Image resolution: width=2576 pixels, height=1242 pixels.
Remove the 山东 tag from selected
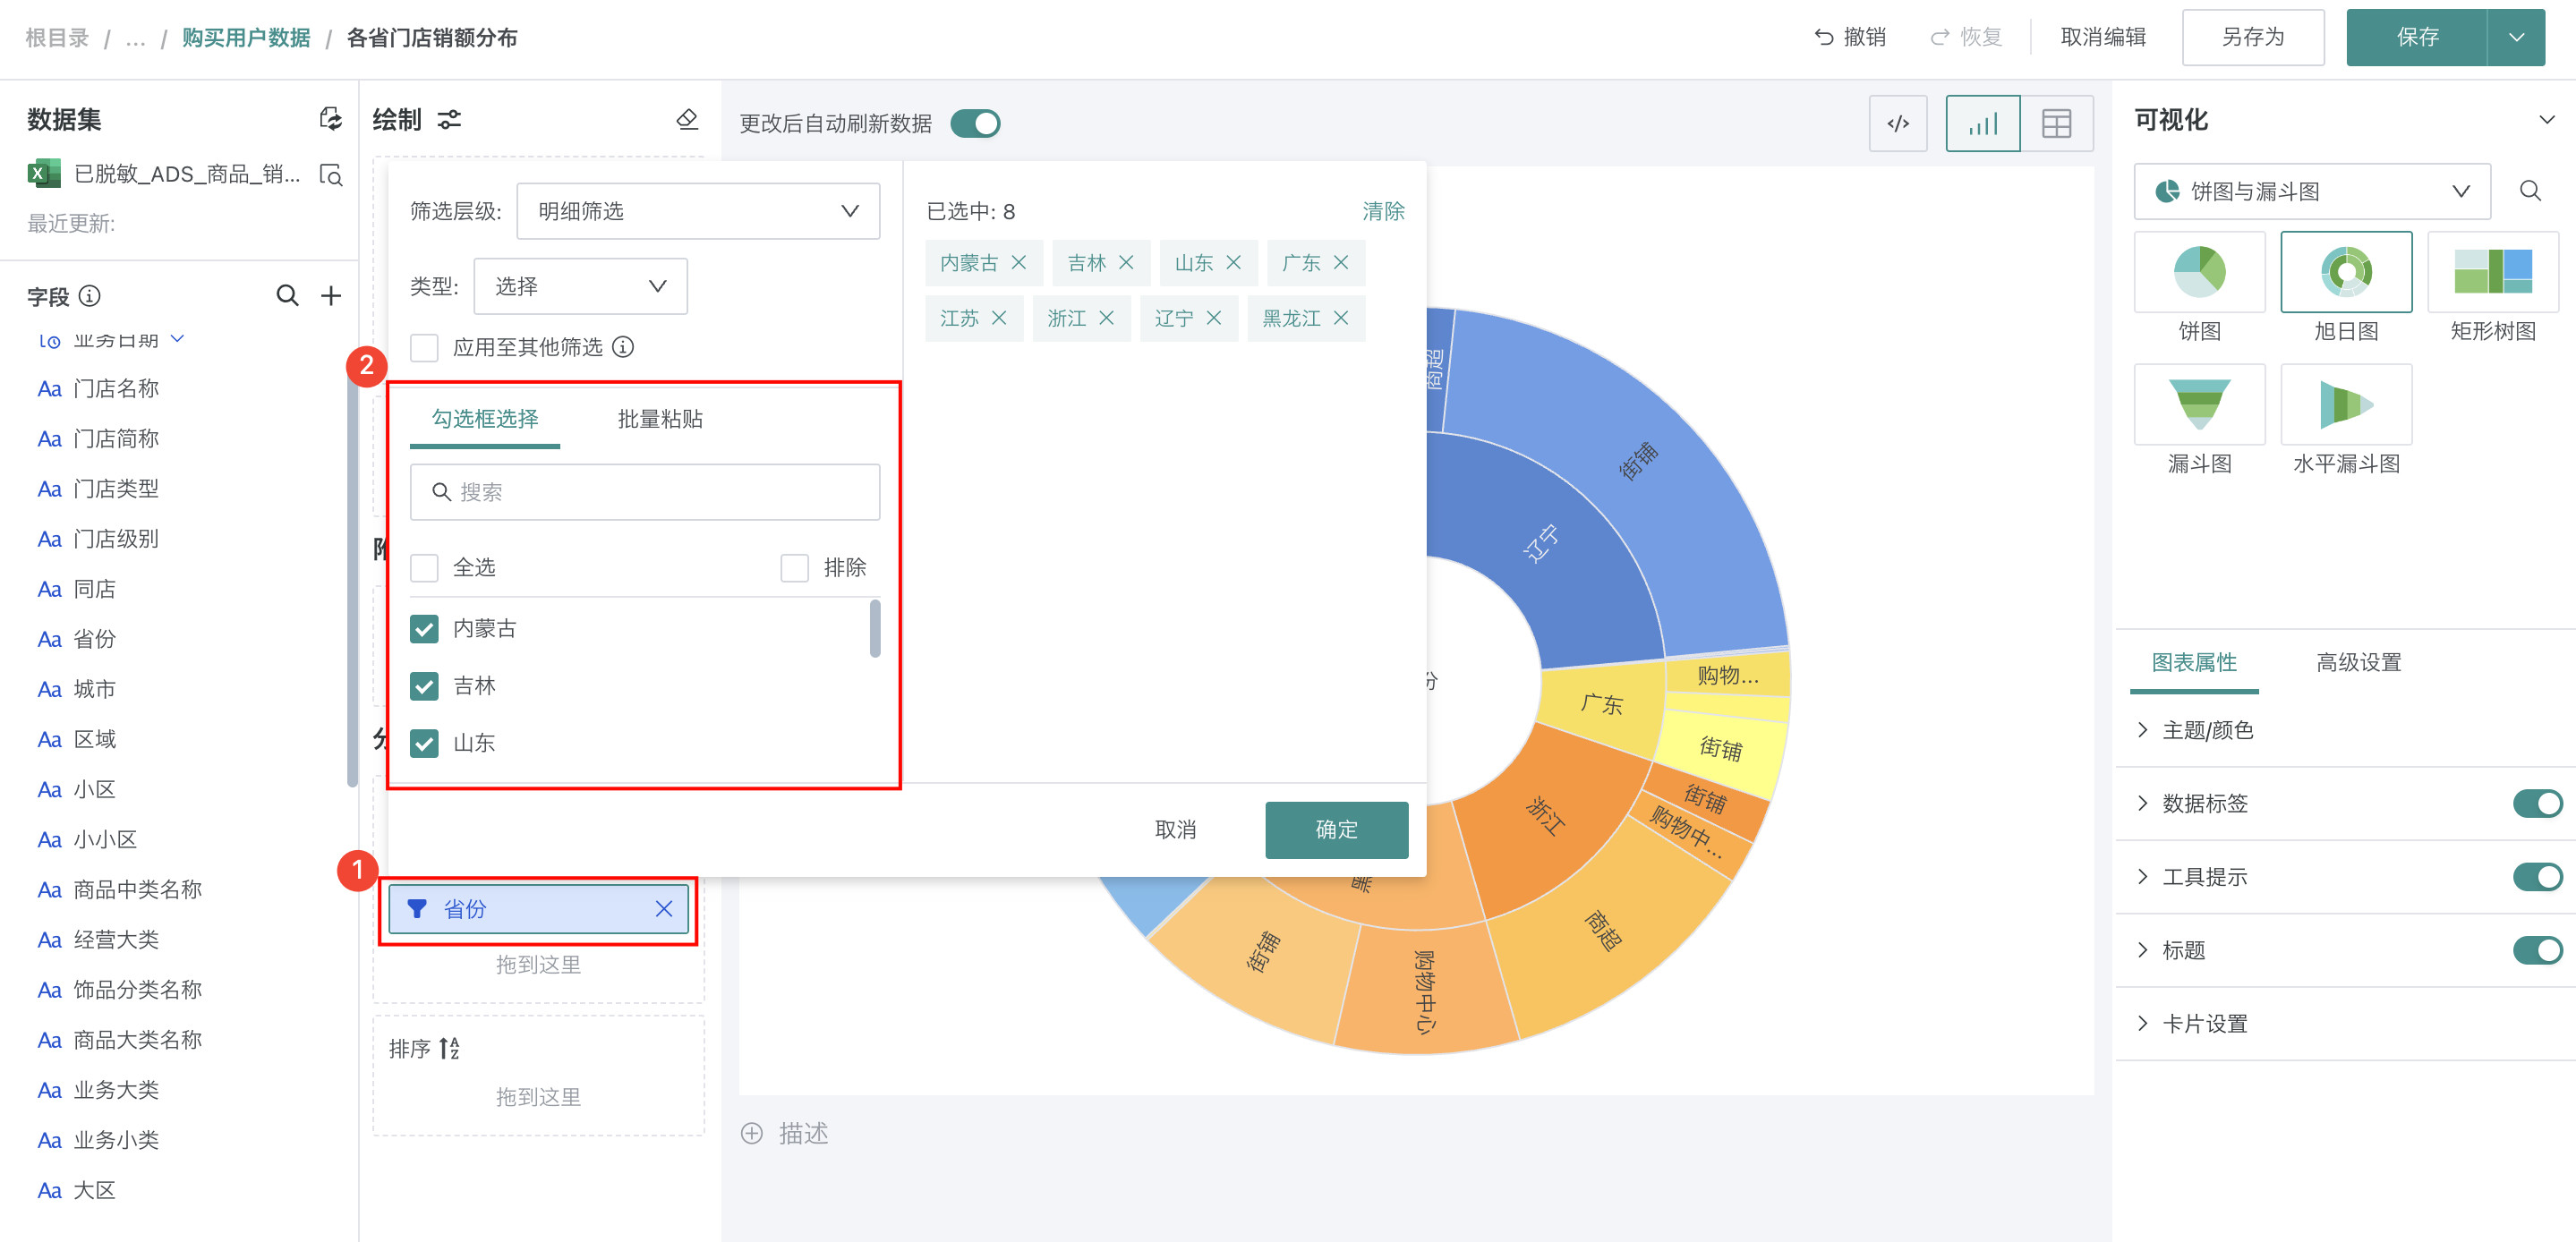1233,263
